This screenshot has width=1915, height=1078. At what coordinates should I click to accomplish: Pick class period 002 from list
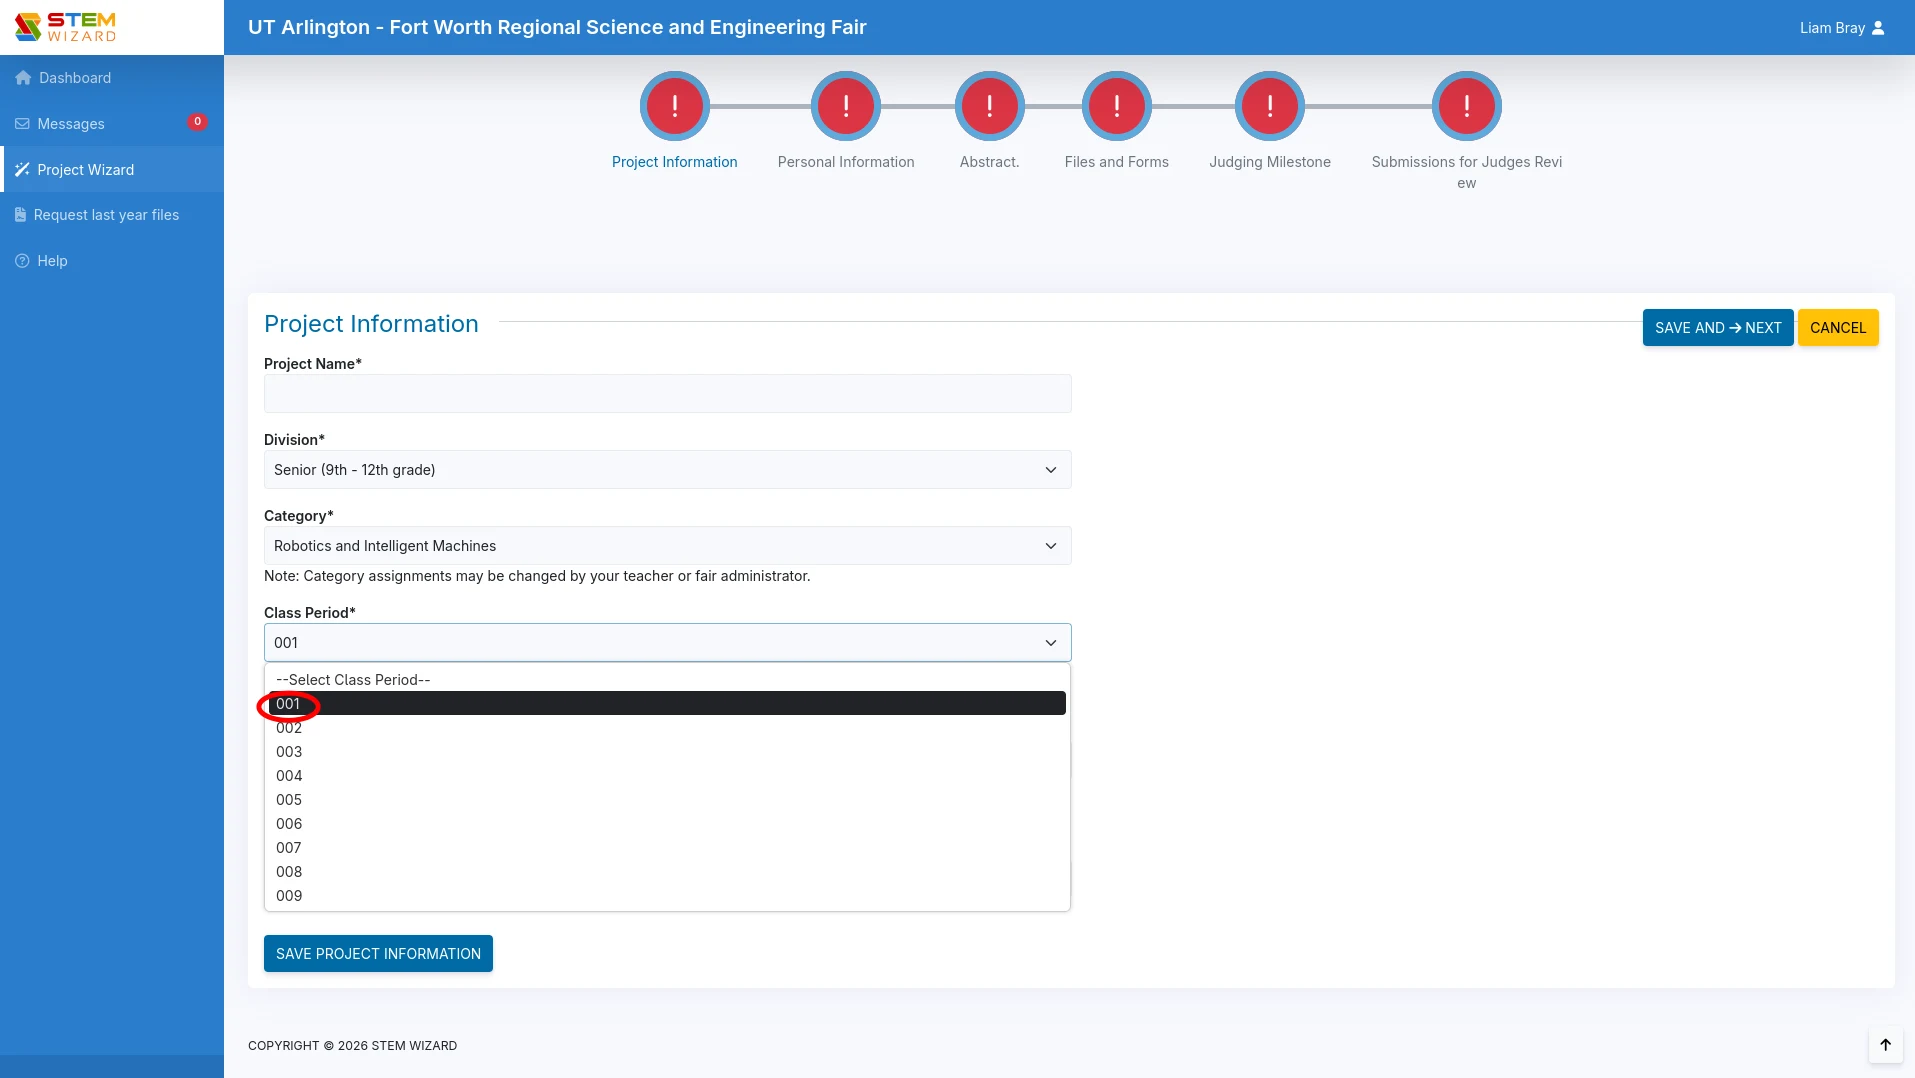click(667, 728)
